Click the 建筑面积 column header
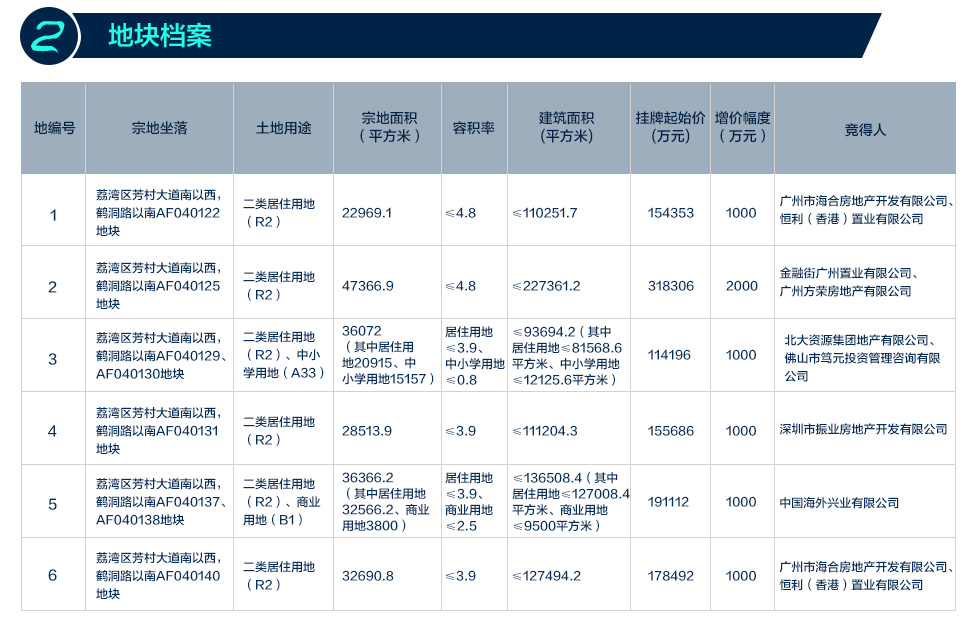This screenshot has width=980, height=636. coord(567,127)
